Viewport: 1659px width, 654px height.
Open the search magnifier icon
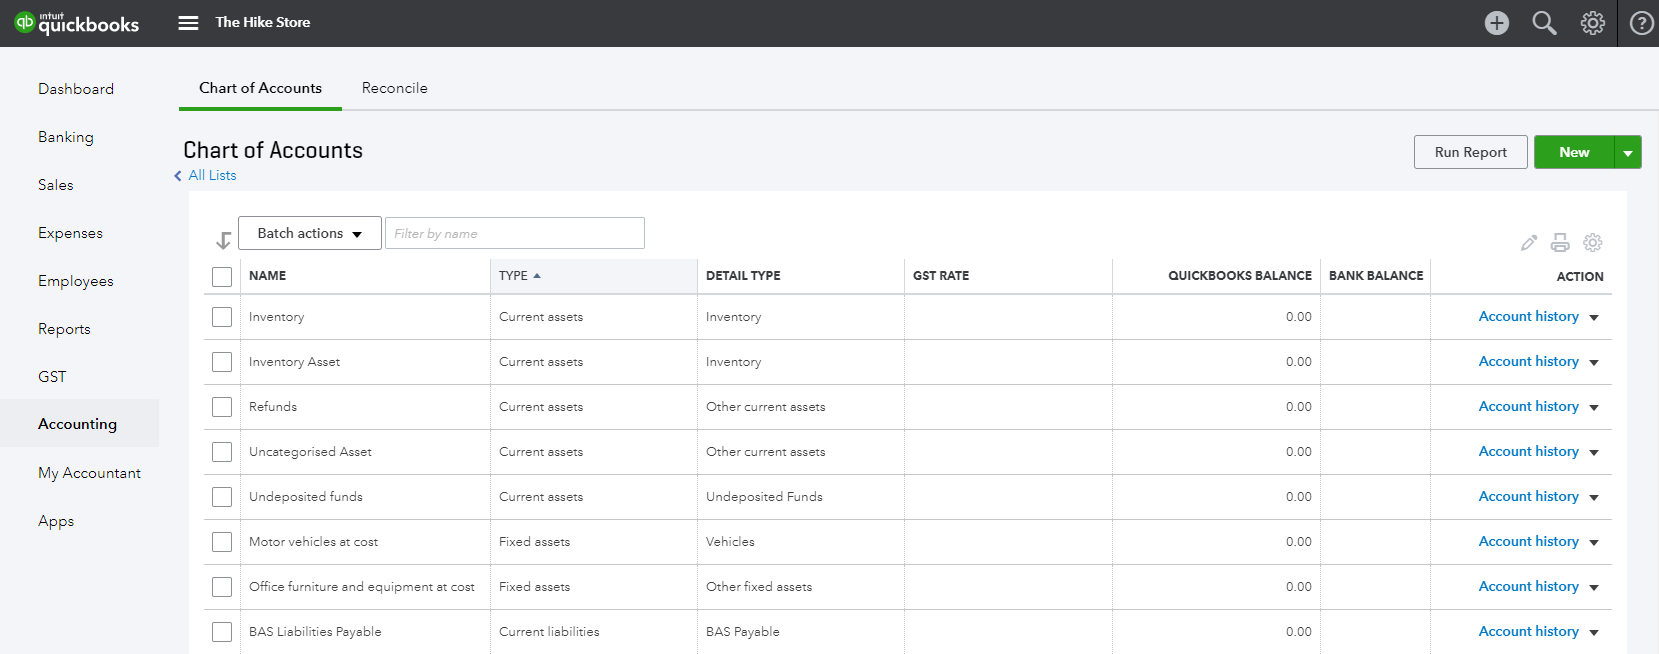tap(1544, 23)
